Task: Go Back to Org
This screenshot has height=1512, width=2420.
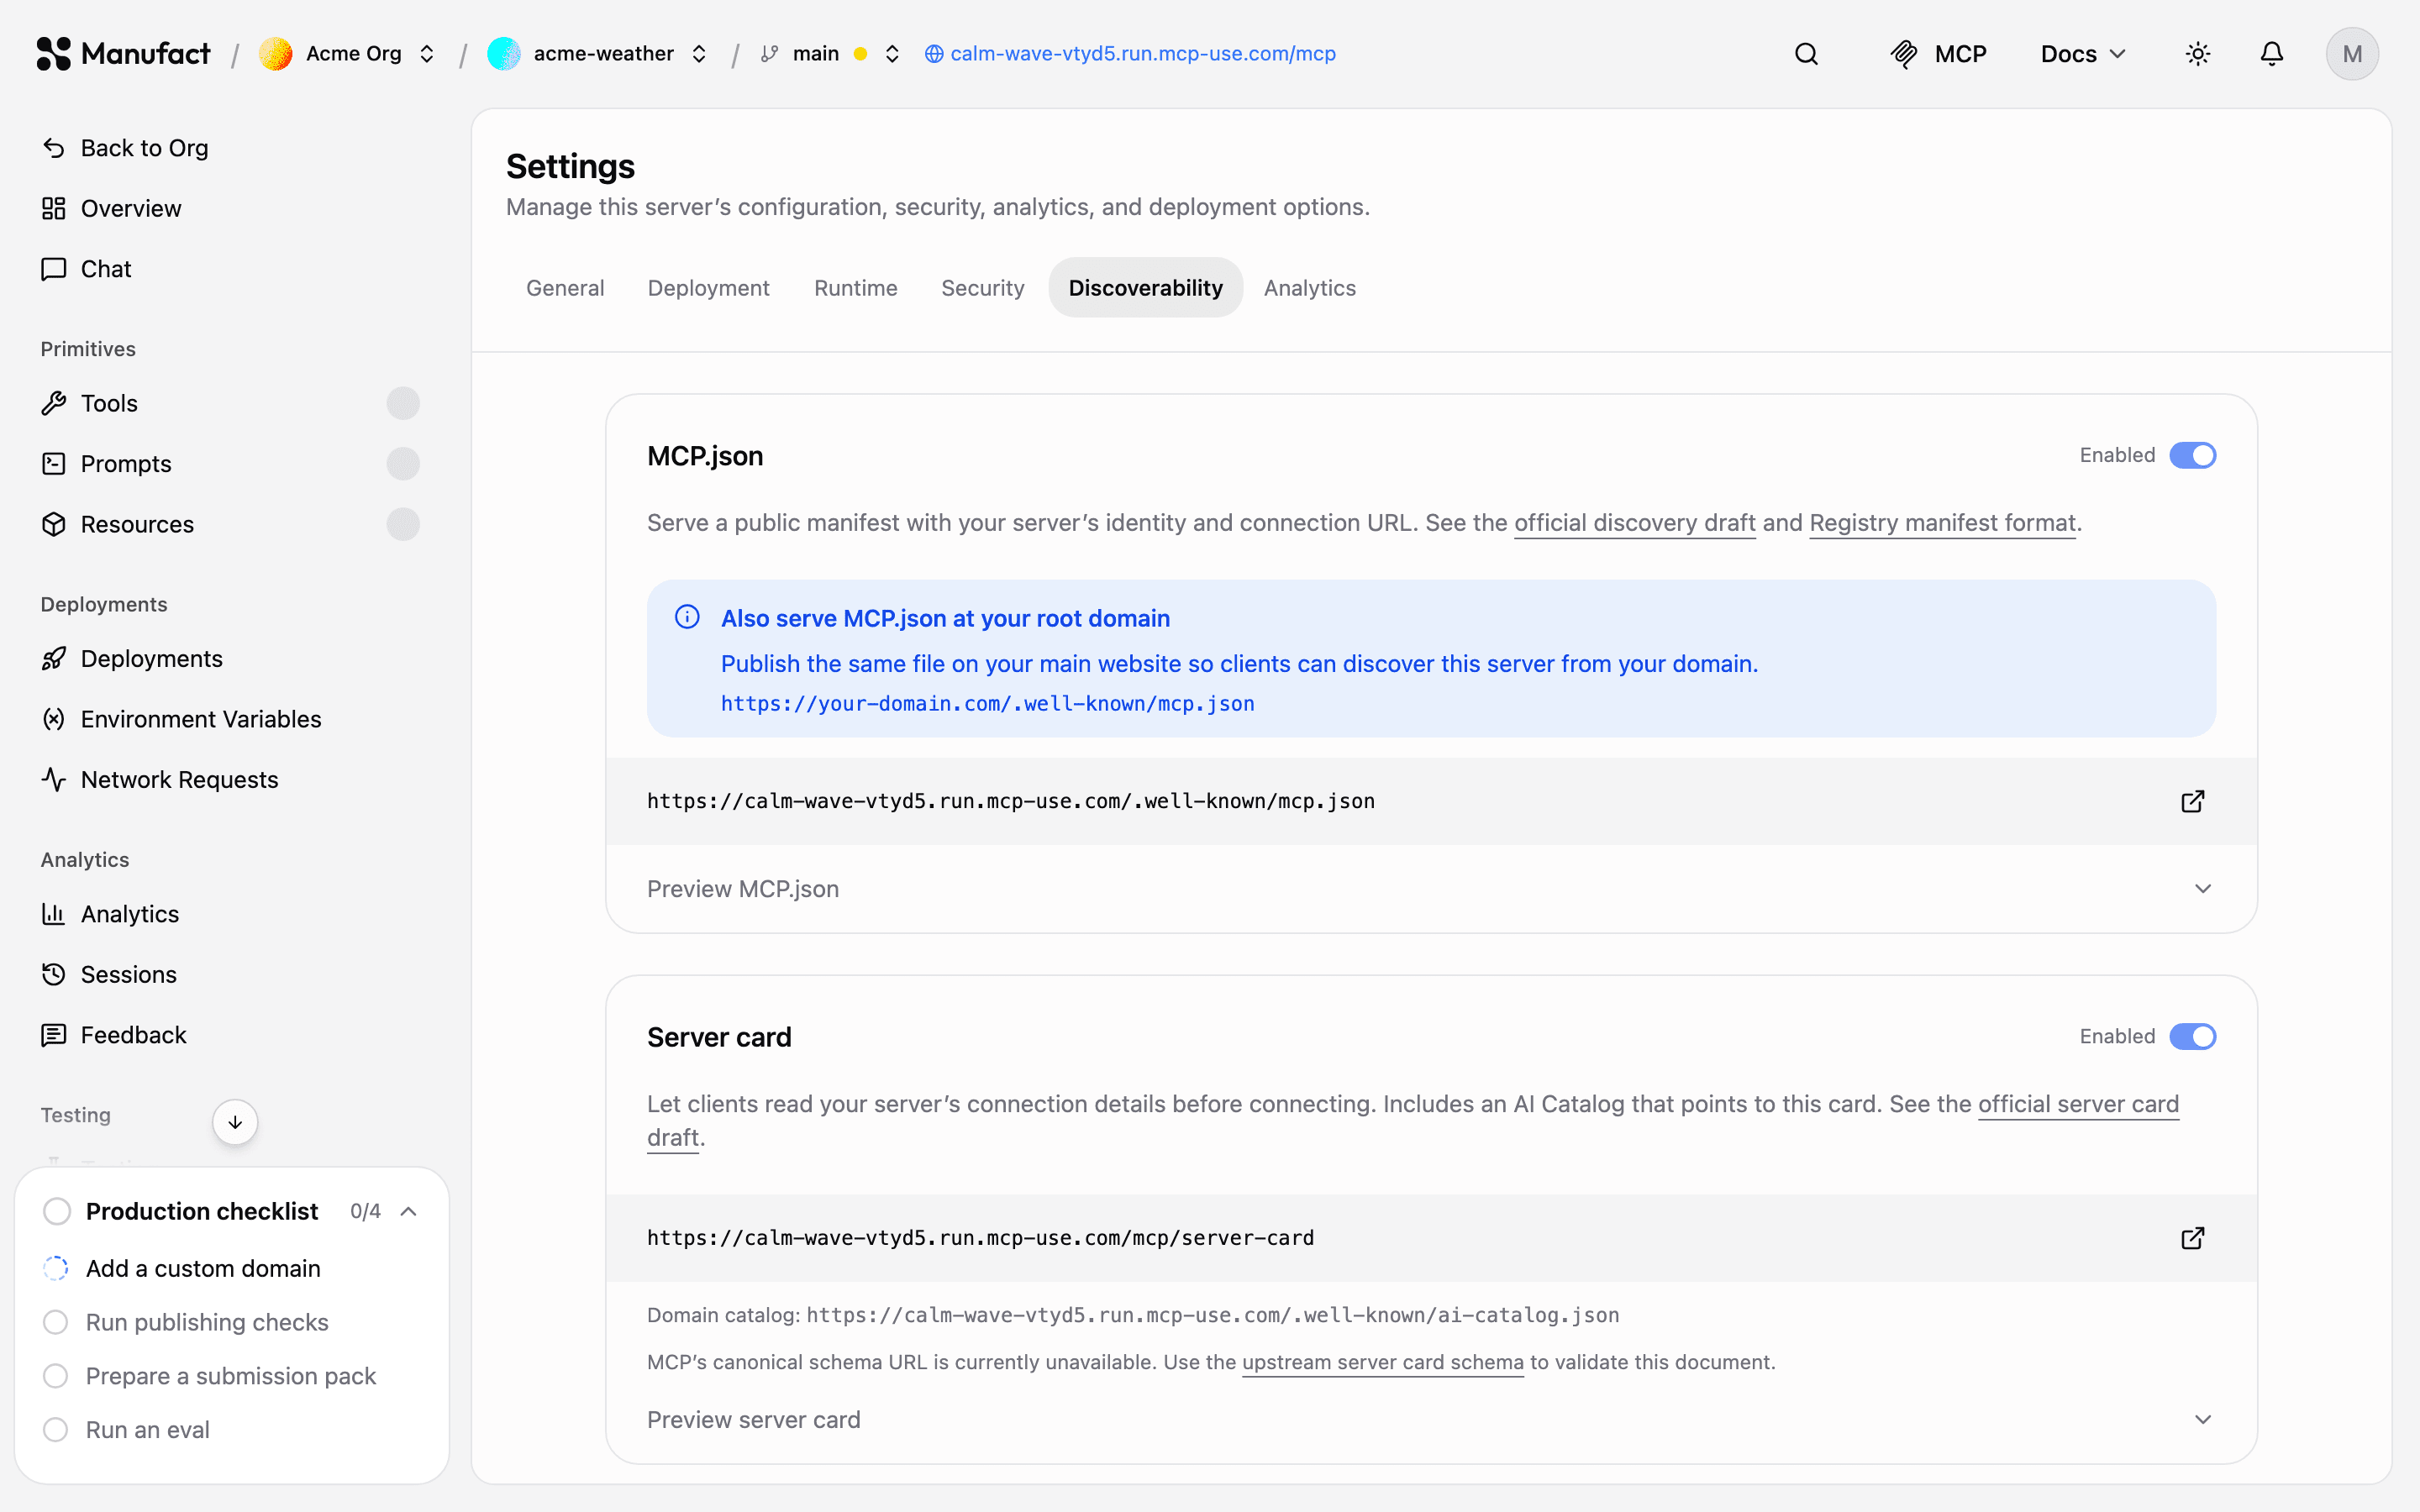Action: [x=125, y=148]
